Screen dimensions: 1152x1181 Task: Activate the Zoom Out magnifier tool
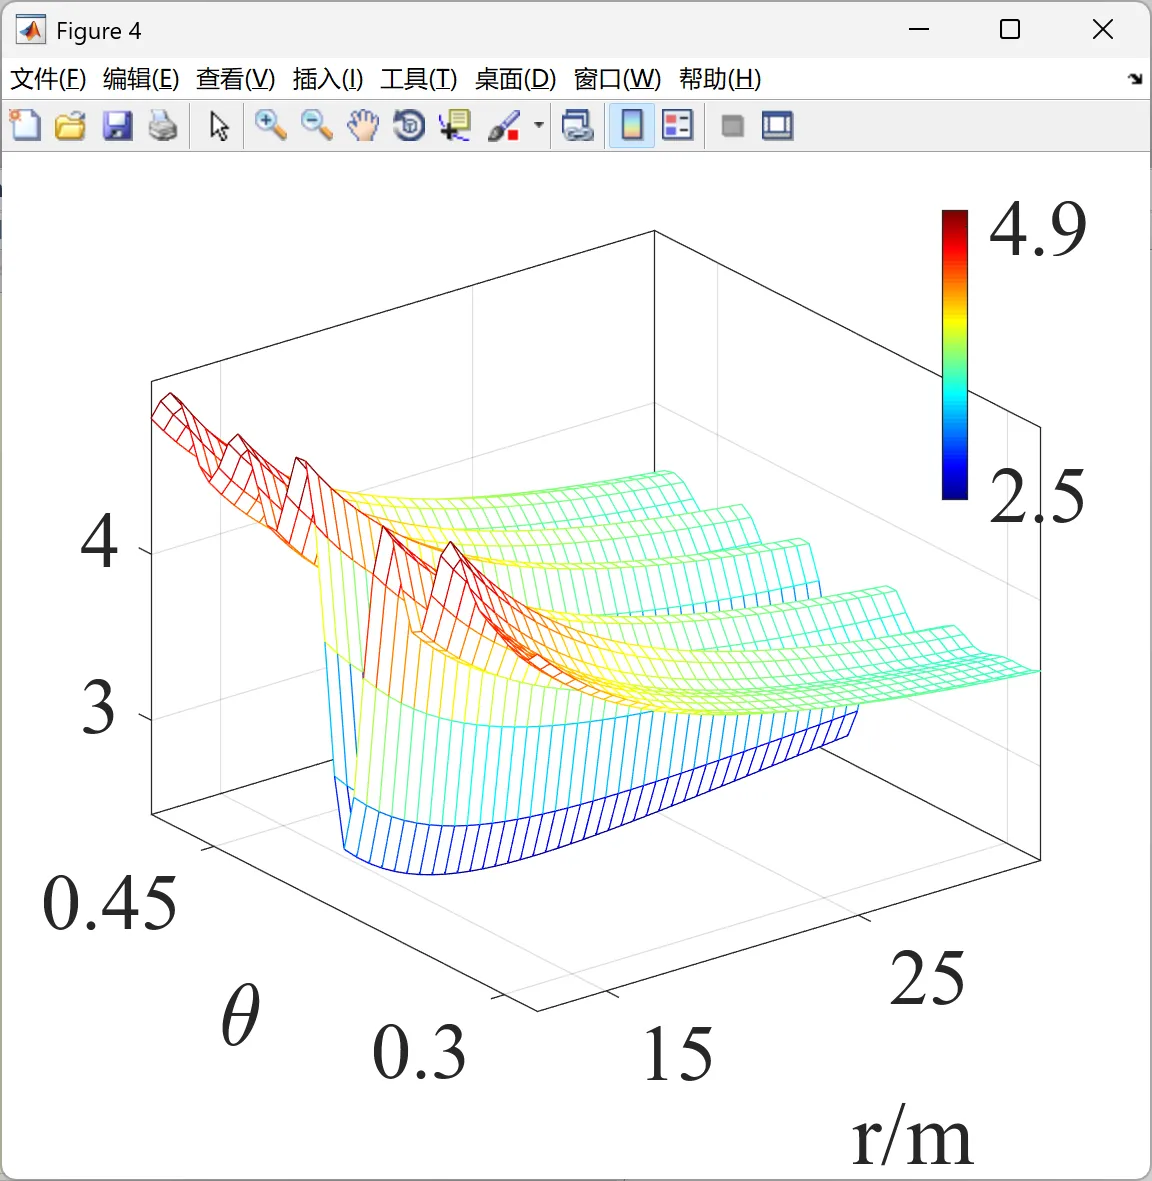[x=316, y=126]
